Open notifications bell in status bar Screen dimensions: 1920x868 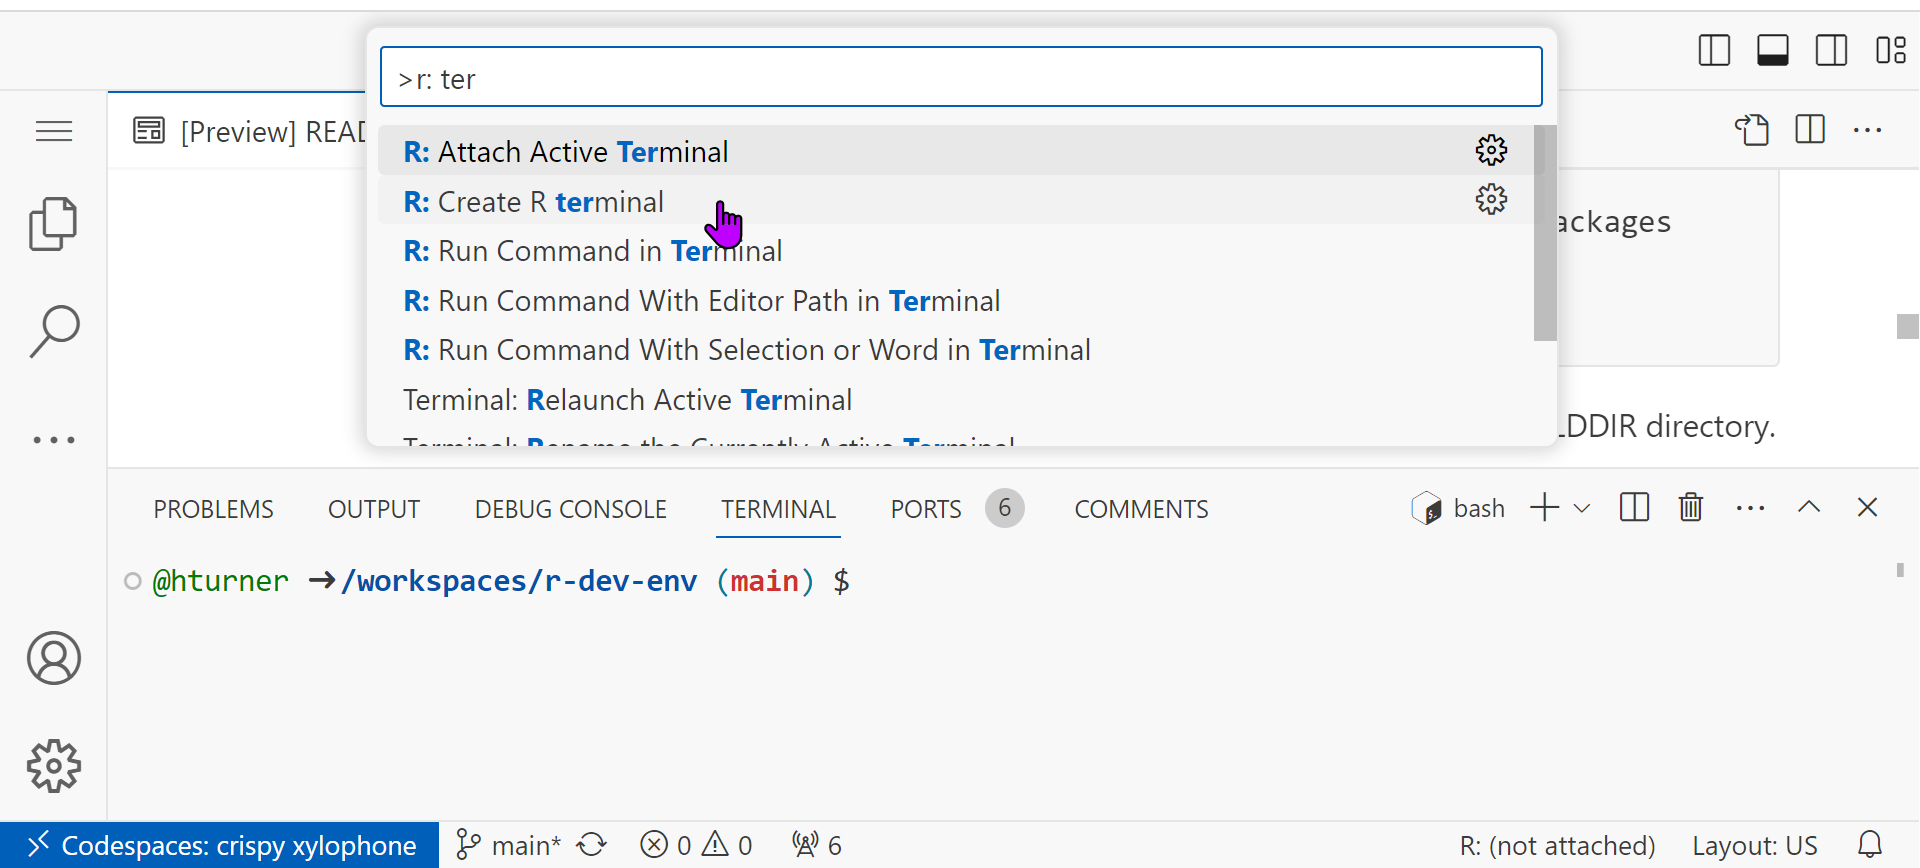1870,845
